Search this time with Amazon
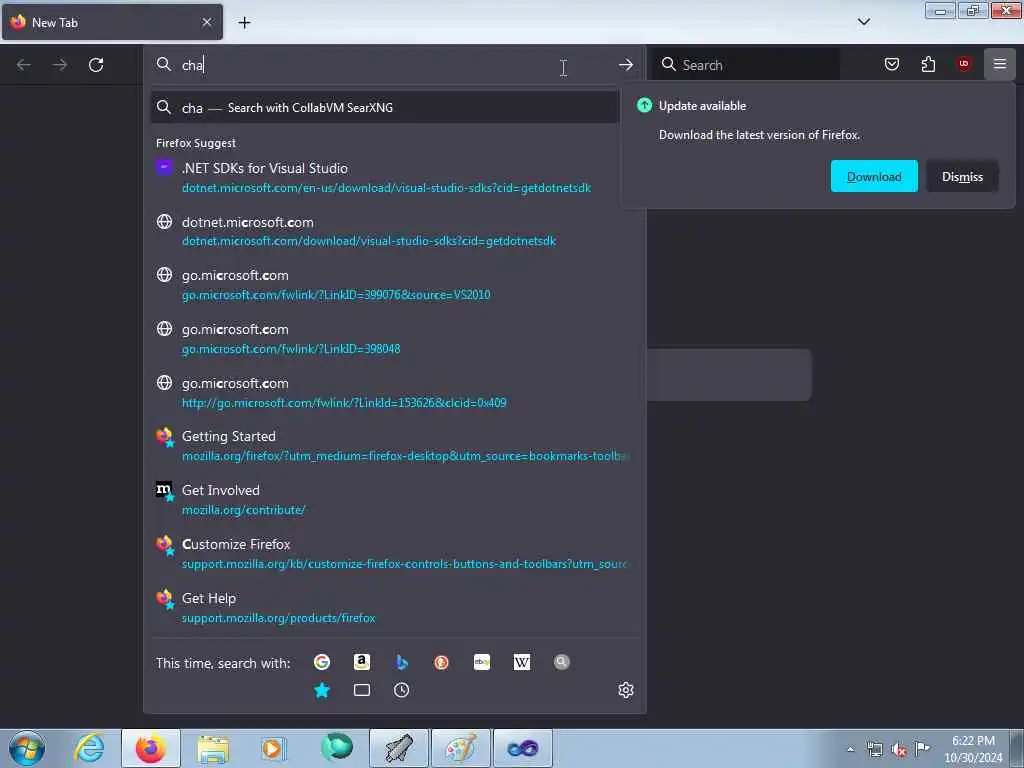The width and height of the screenshot is (1024, 768). coord(362,662)
